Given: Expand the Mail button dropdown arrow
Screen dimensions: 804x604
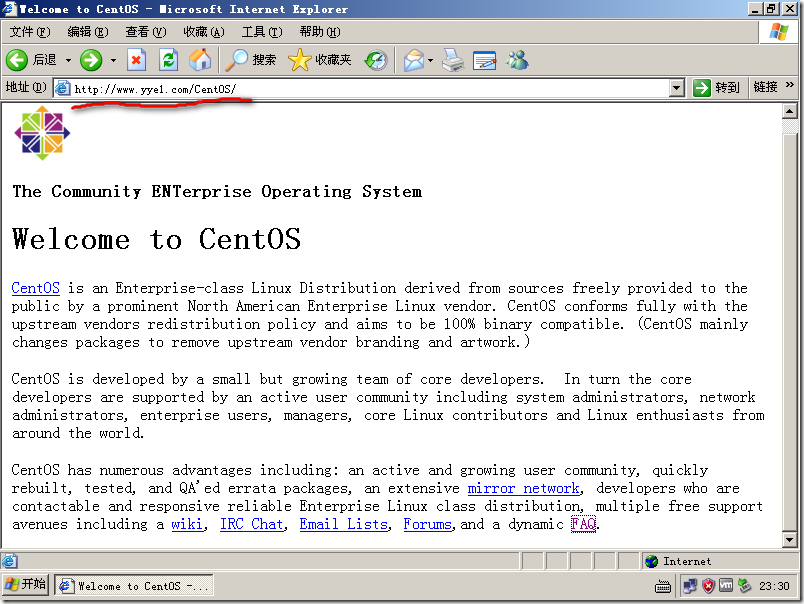Looking at the screenshot, I should (x=431, y=61).
